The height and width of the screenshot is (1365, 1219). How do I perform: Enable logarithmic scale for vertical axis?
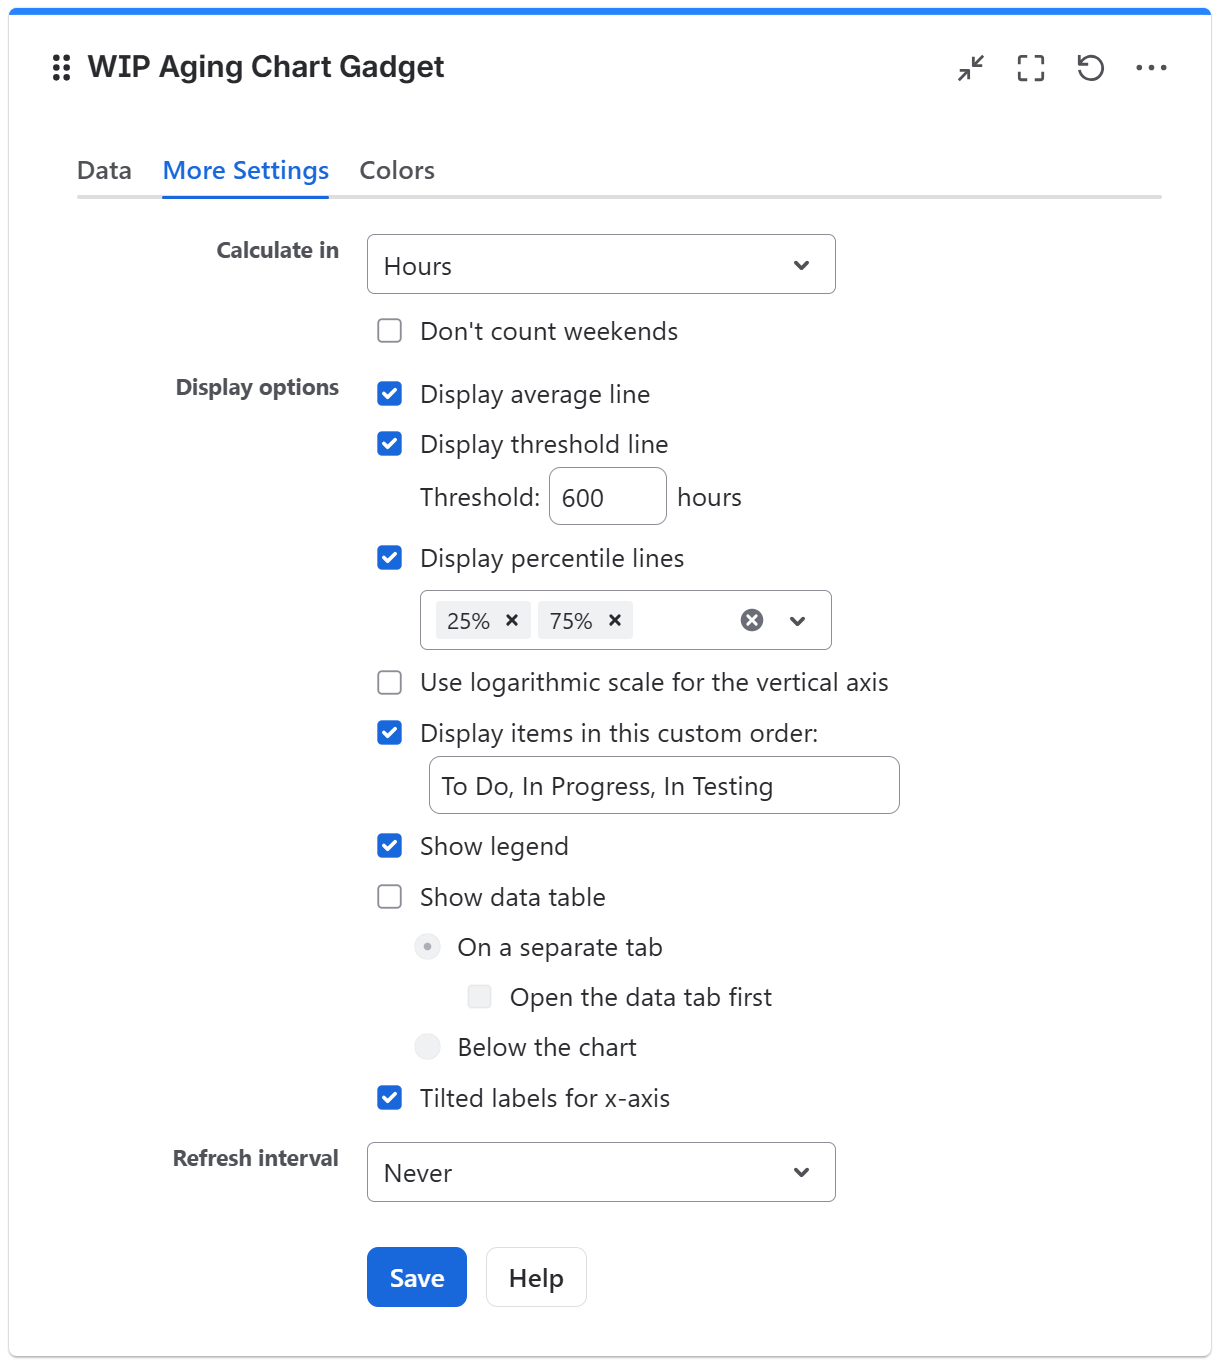(390, 682)
